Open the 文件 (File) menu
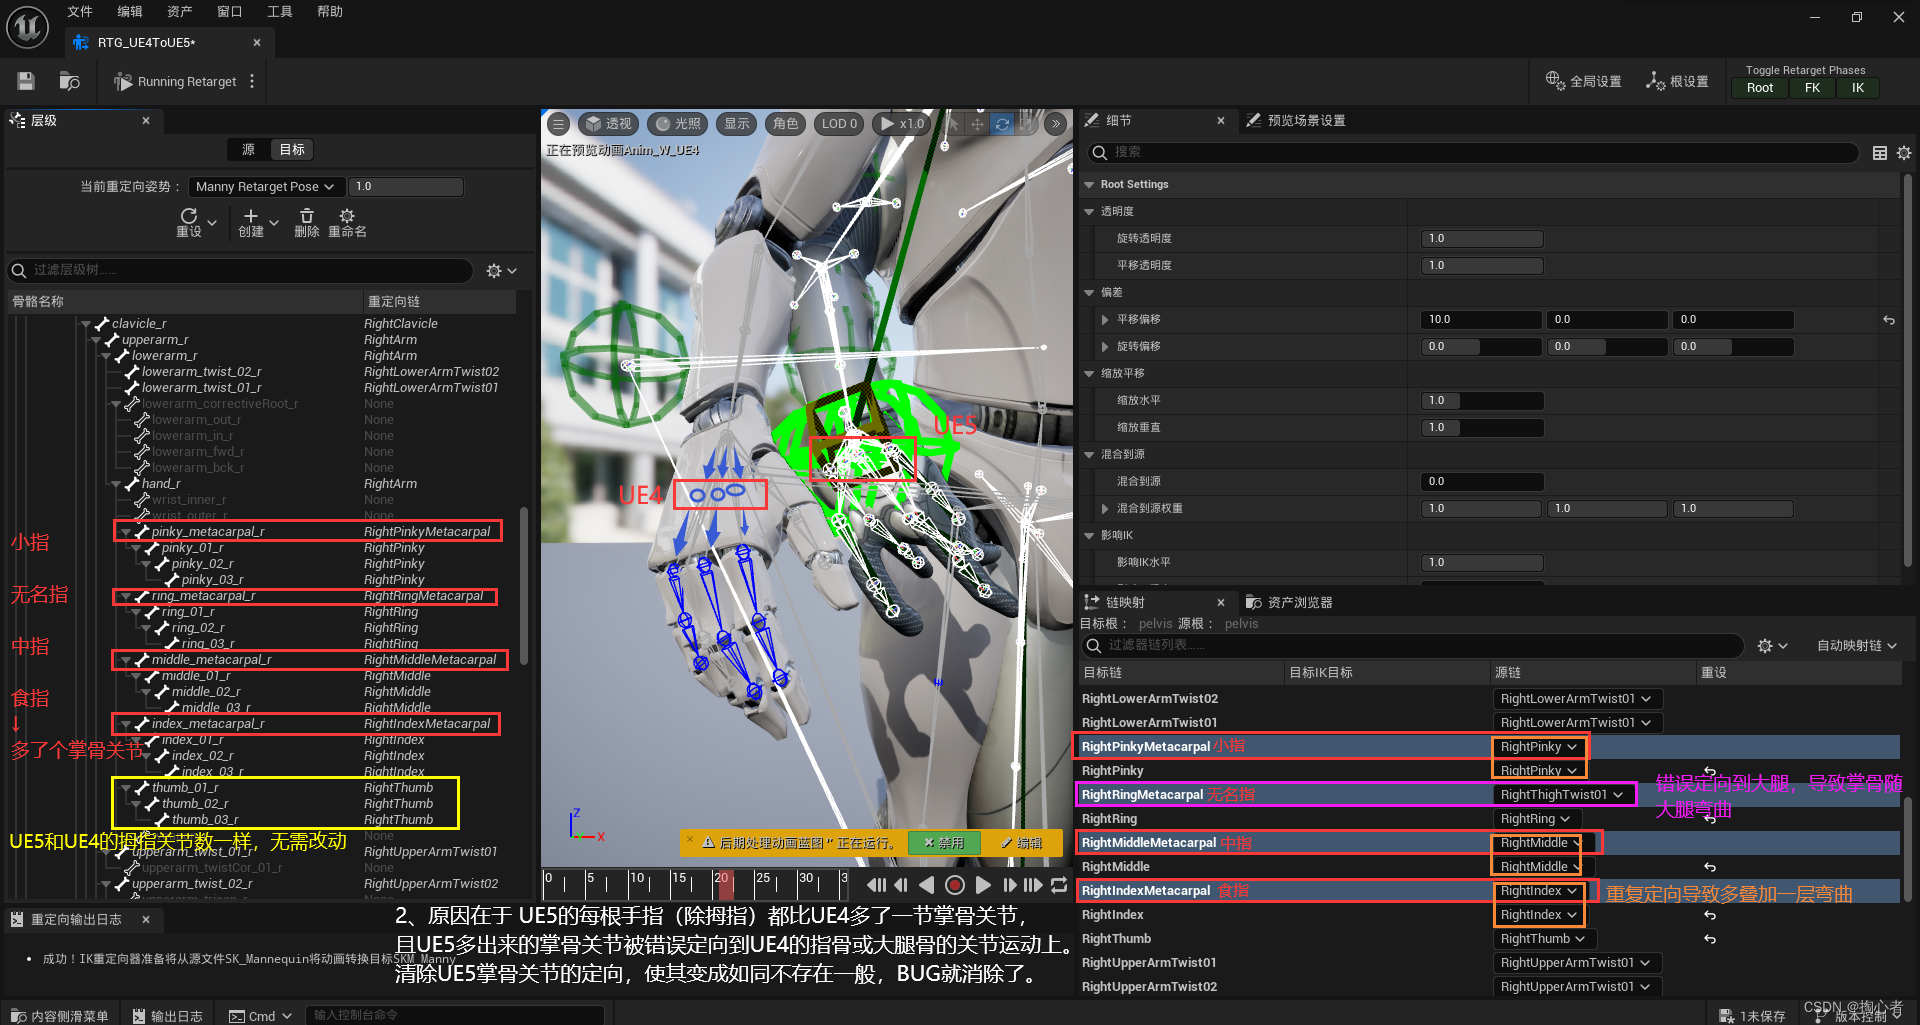This screenshot has width=1920, height=1025. pyautogui.click(x=79, y=11)
